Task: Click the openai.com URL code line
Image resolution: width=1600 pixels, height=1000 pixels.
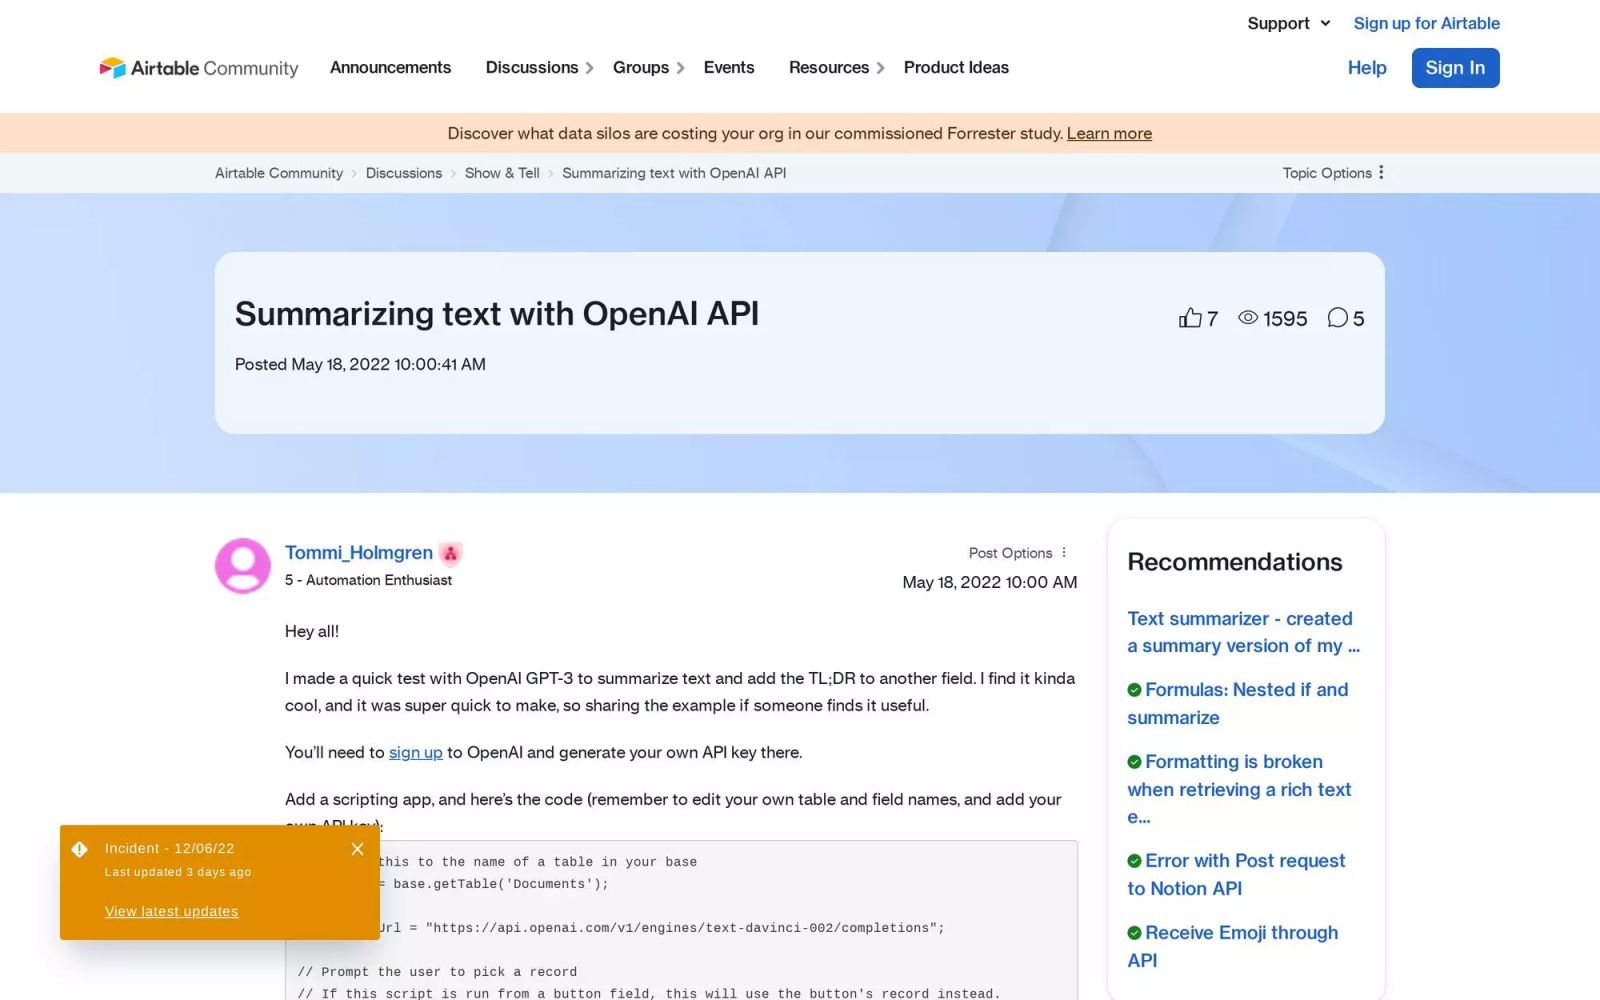Action: (x=661, y=928)
